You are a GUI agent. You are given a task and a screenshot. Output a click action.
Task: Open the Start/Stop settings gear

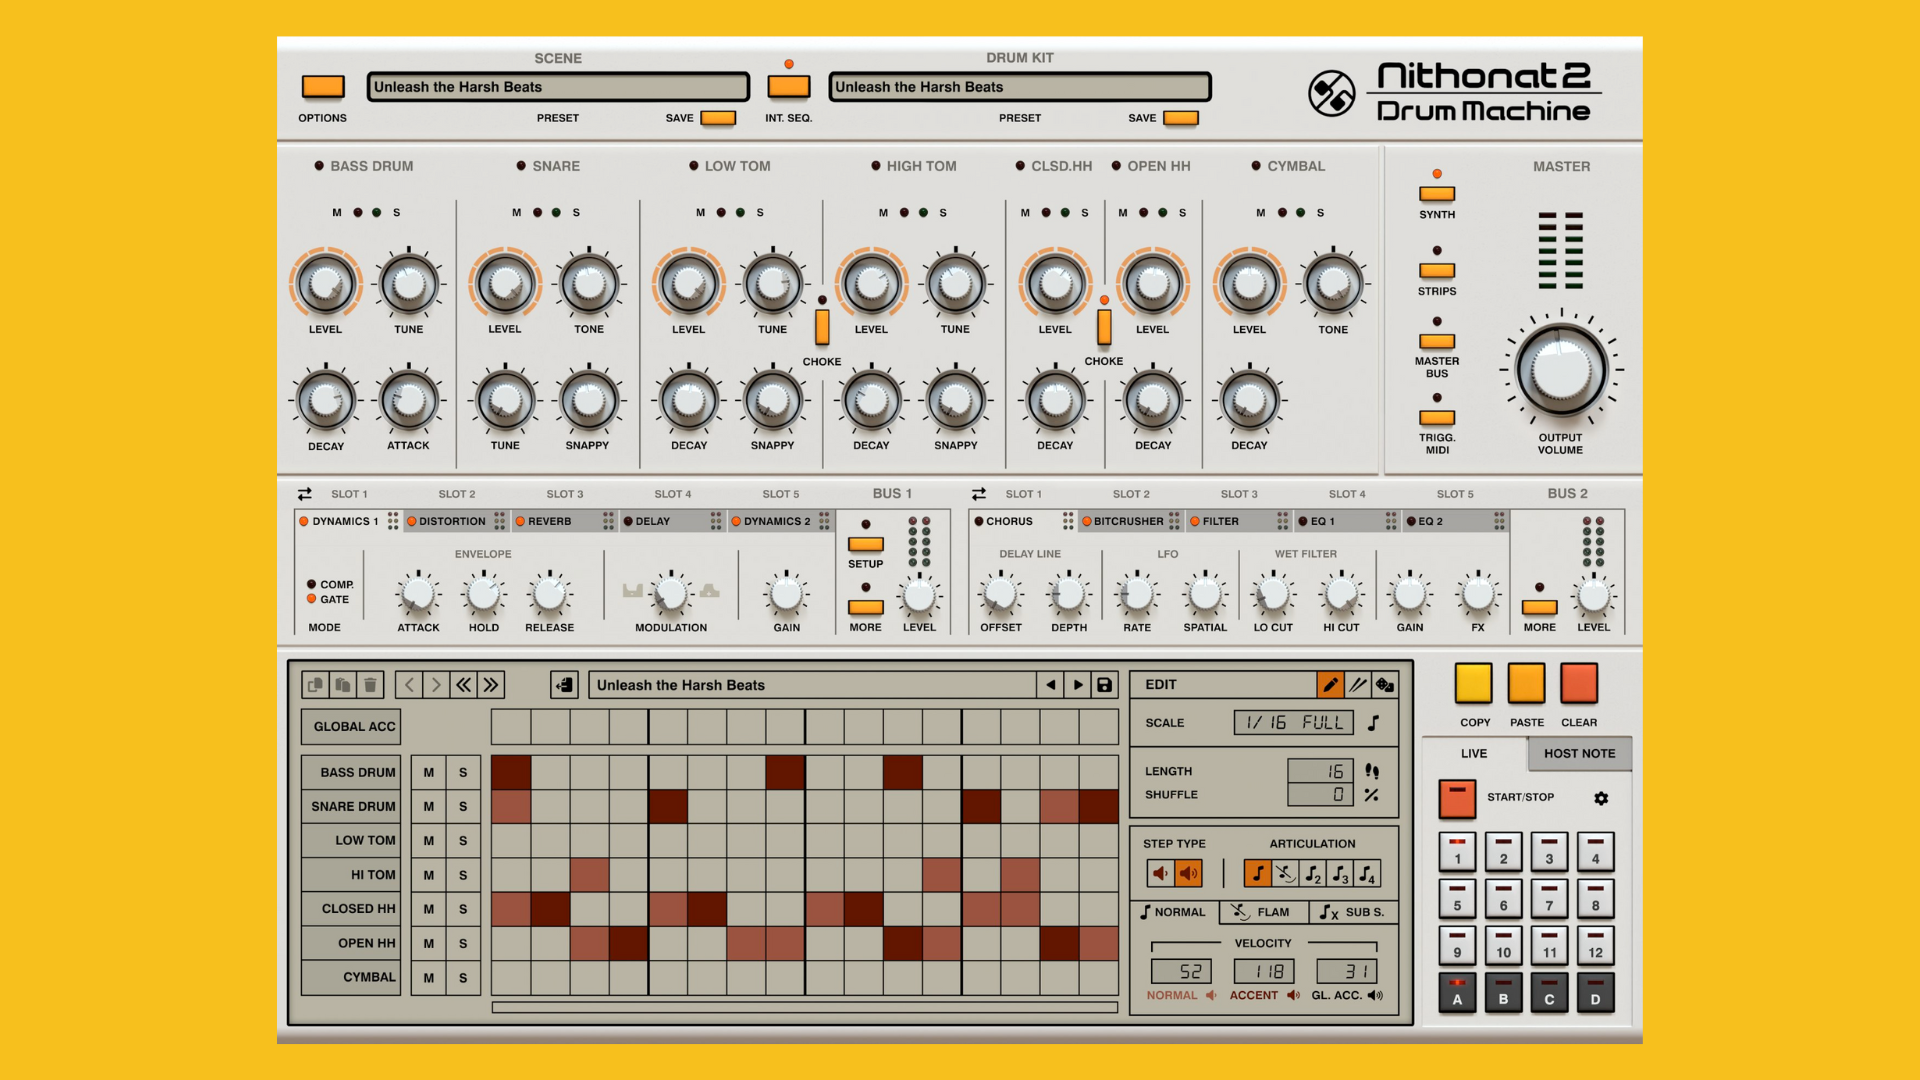click(1601, 798)
